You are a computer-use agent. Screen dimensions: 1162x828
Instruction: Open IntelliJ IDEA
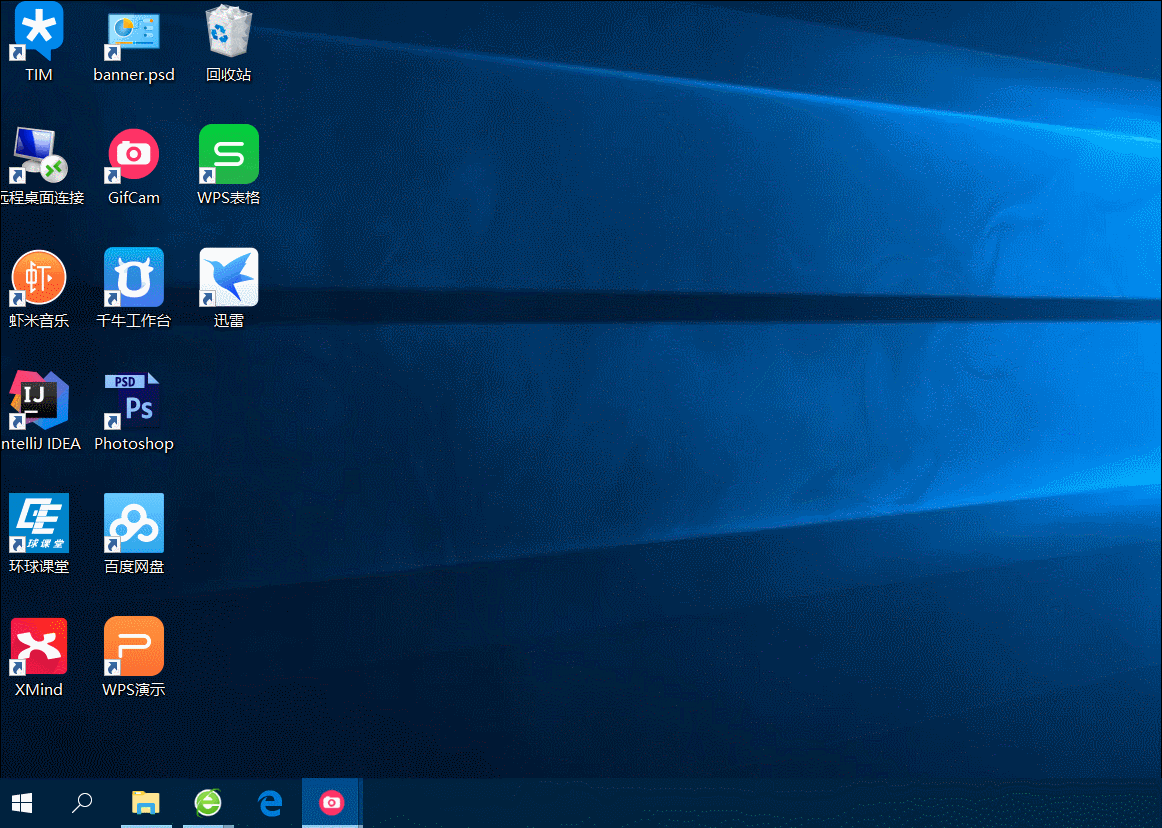(x=38, y=400)
